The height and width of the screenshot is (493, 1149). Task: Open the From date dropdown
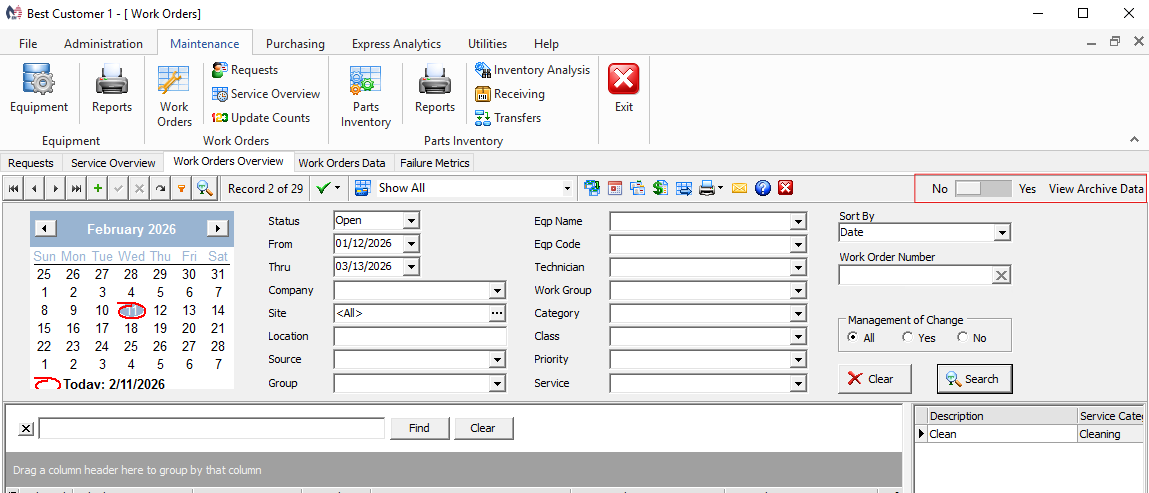coord(410,244)
